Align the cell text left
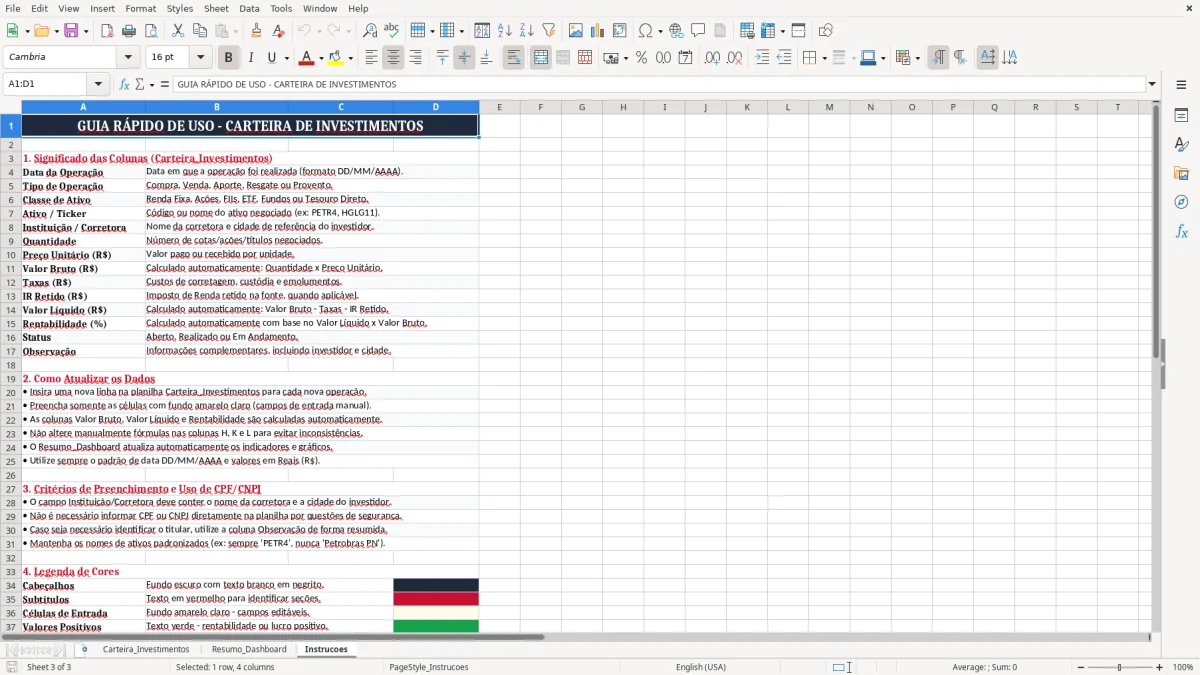Viewport: 1200px width, 675px height. coord(371,58)
